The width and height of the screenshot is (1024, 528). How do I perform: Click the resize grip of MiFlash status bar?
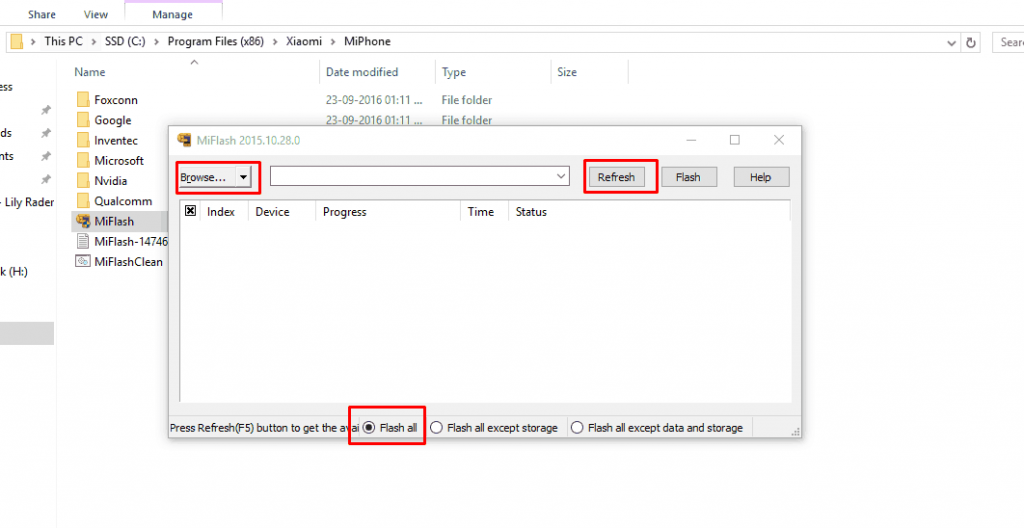pyautogui.click(x=795, y=431)
